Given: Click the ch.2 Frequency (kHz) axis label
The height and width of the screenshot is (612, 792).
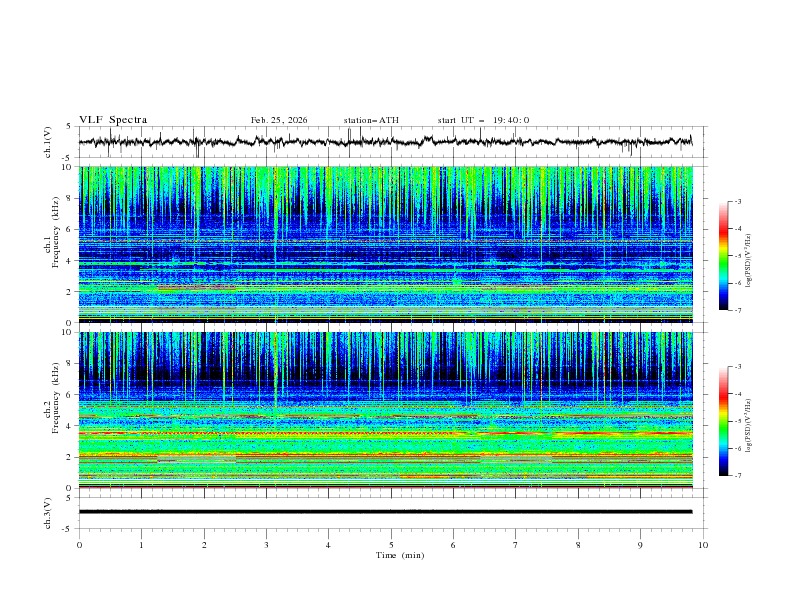Looking at the screenshot, I should pos(52,397).
